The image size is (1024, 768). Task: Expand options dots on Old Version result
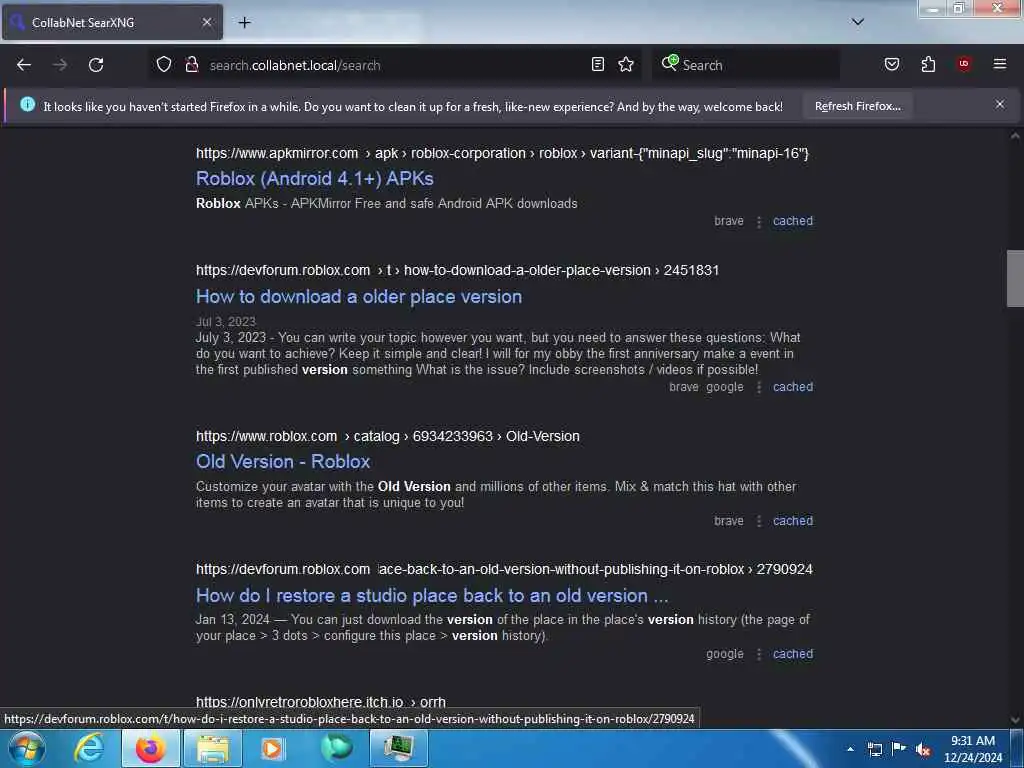coord(759,521)
